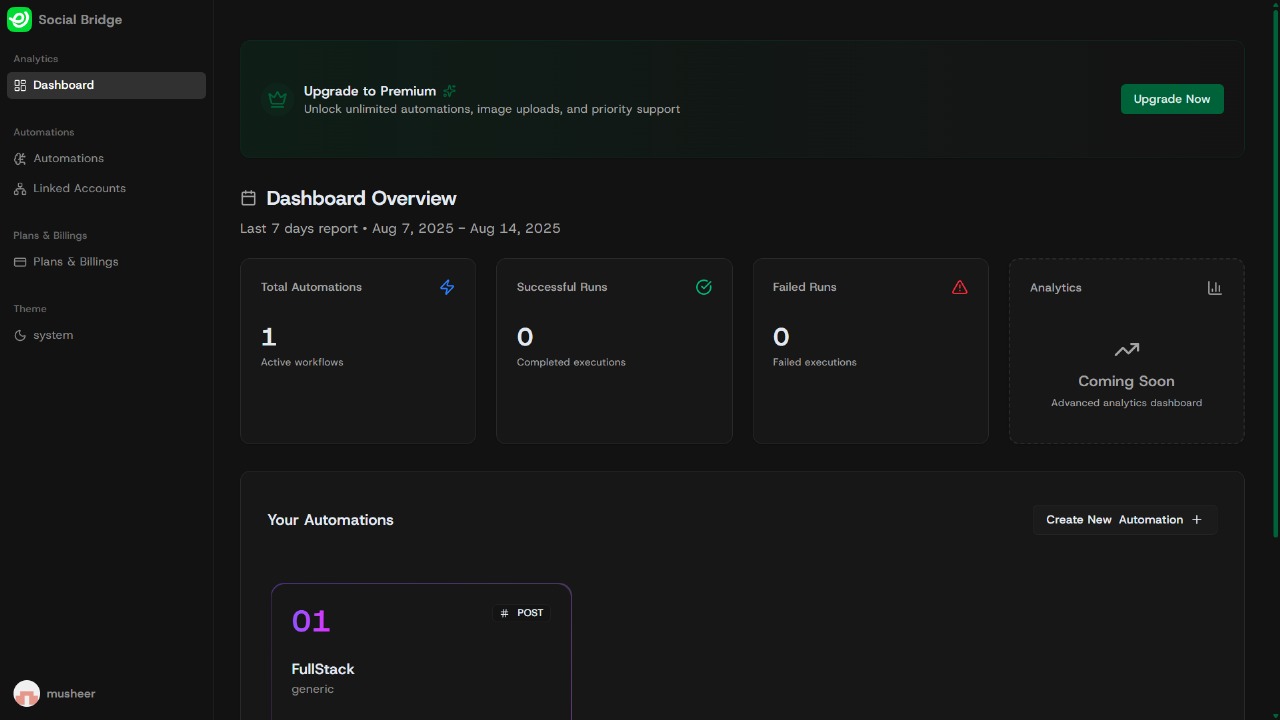1280x720 pixels.
Task: Click the page vertical scrollbar
Action: pos(1274,270)
